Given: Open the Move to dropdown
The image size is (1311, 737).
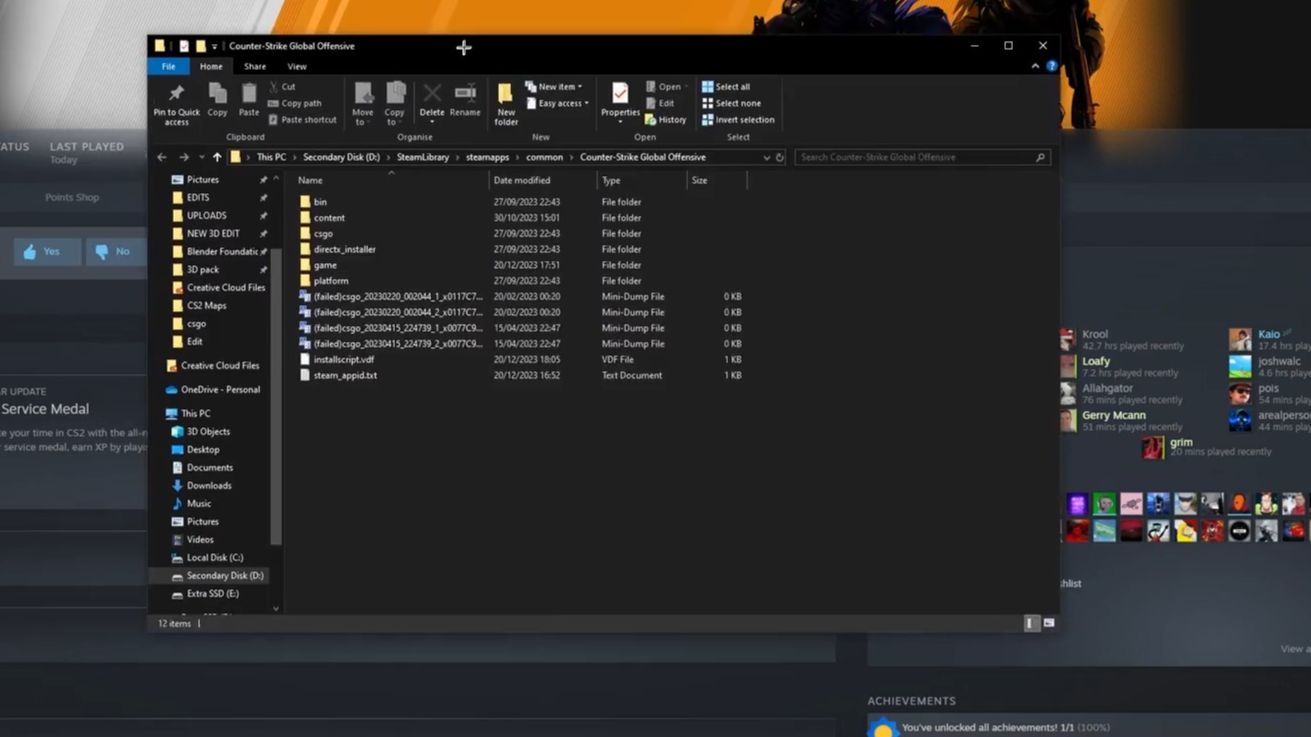Looking at the screenshot, I should click(x=363, y=104).
